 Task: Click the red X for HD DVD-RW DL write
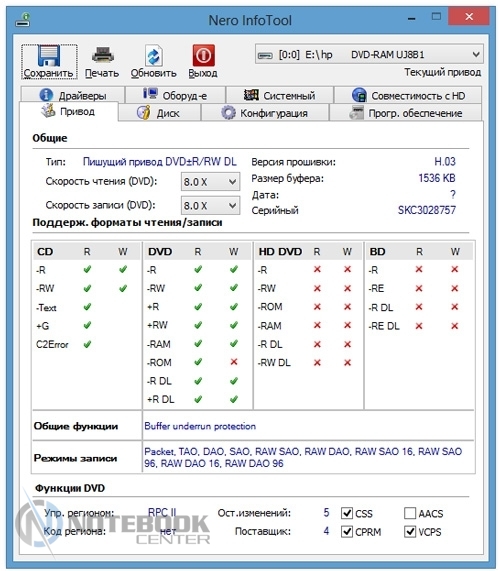(347, 363)
